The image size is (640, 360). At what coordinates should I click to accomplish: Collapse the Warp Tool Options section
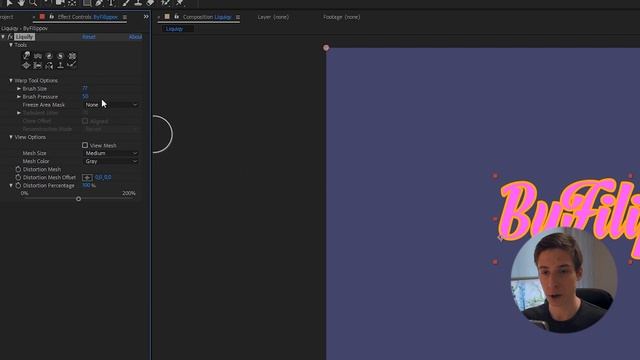pyautogui.click(x=11, y=80)
